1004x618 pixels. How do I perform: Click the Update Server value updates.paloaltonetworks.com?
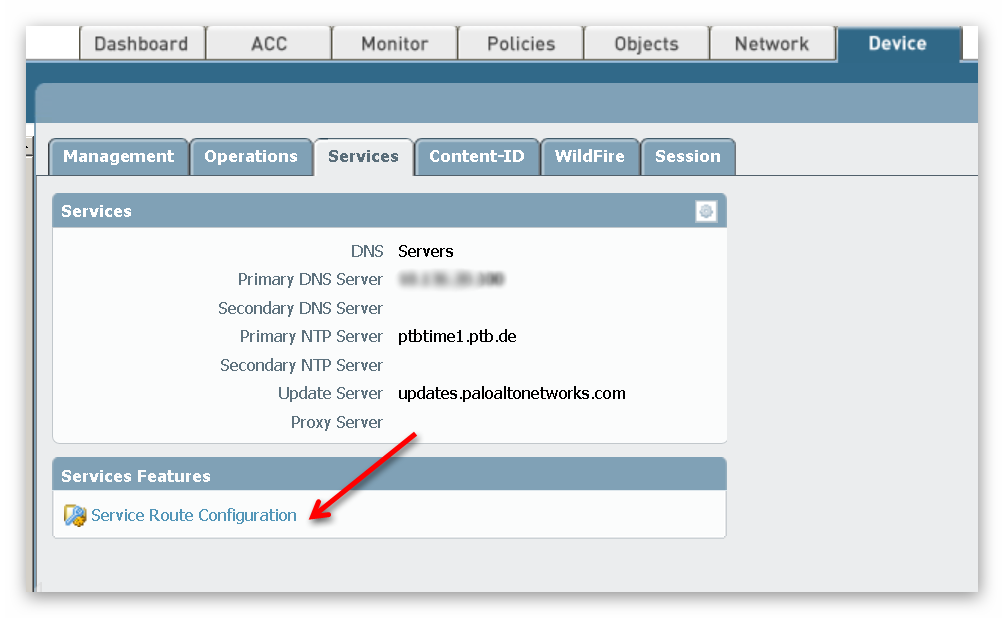click(x=512, y=393)
